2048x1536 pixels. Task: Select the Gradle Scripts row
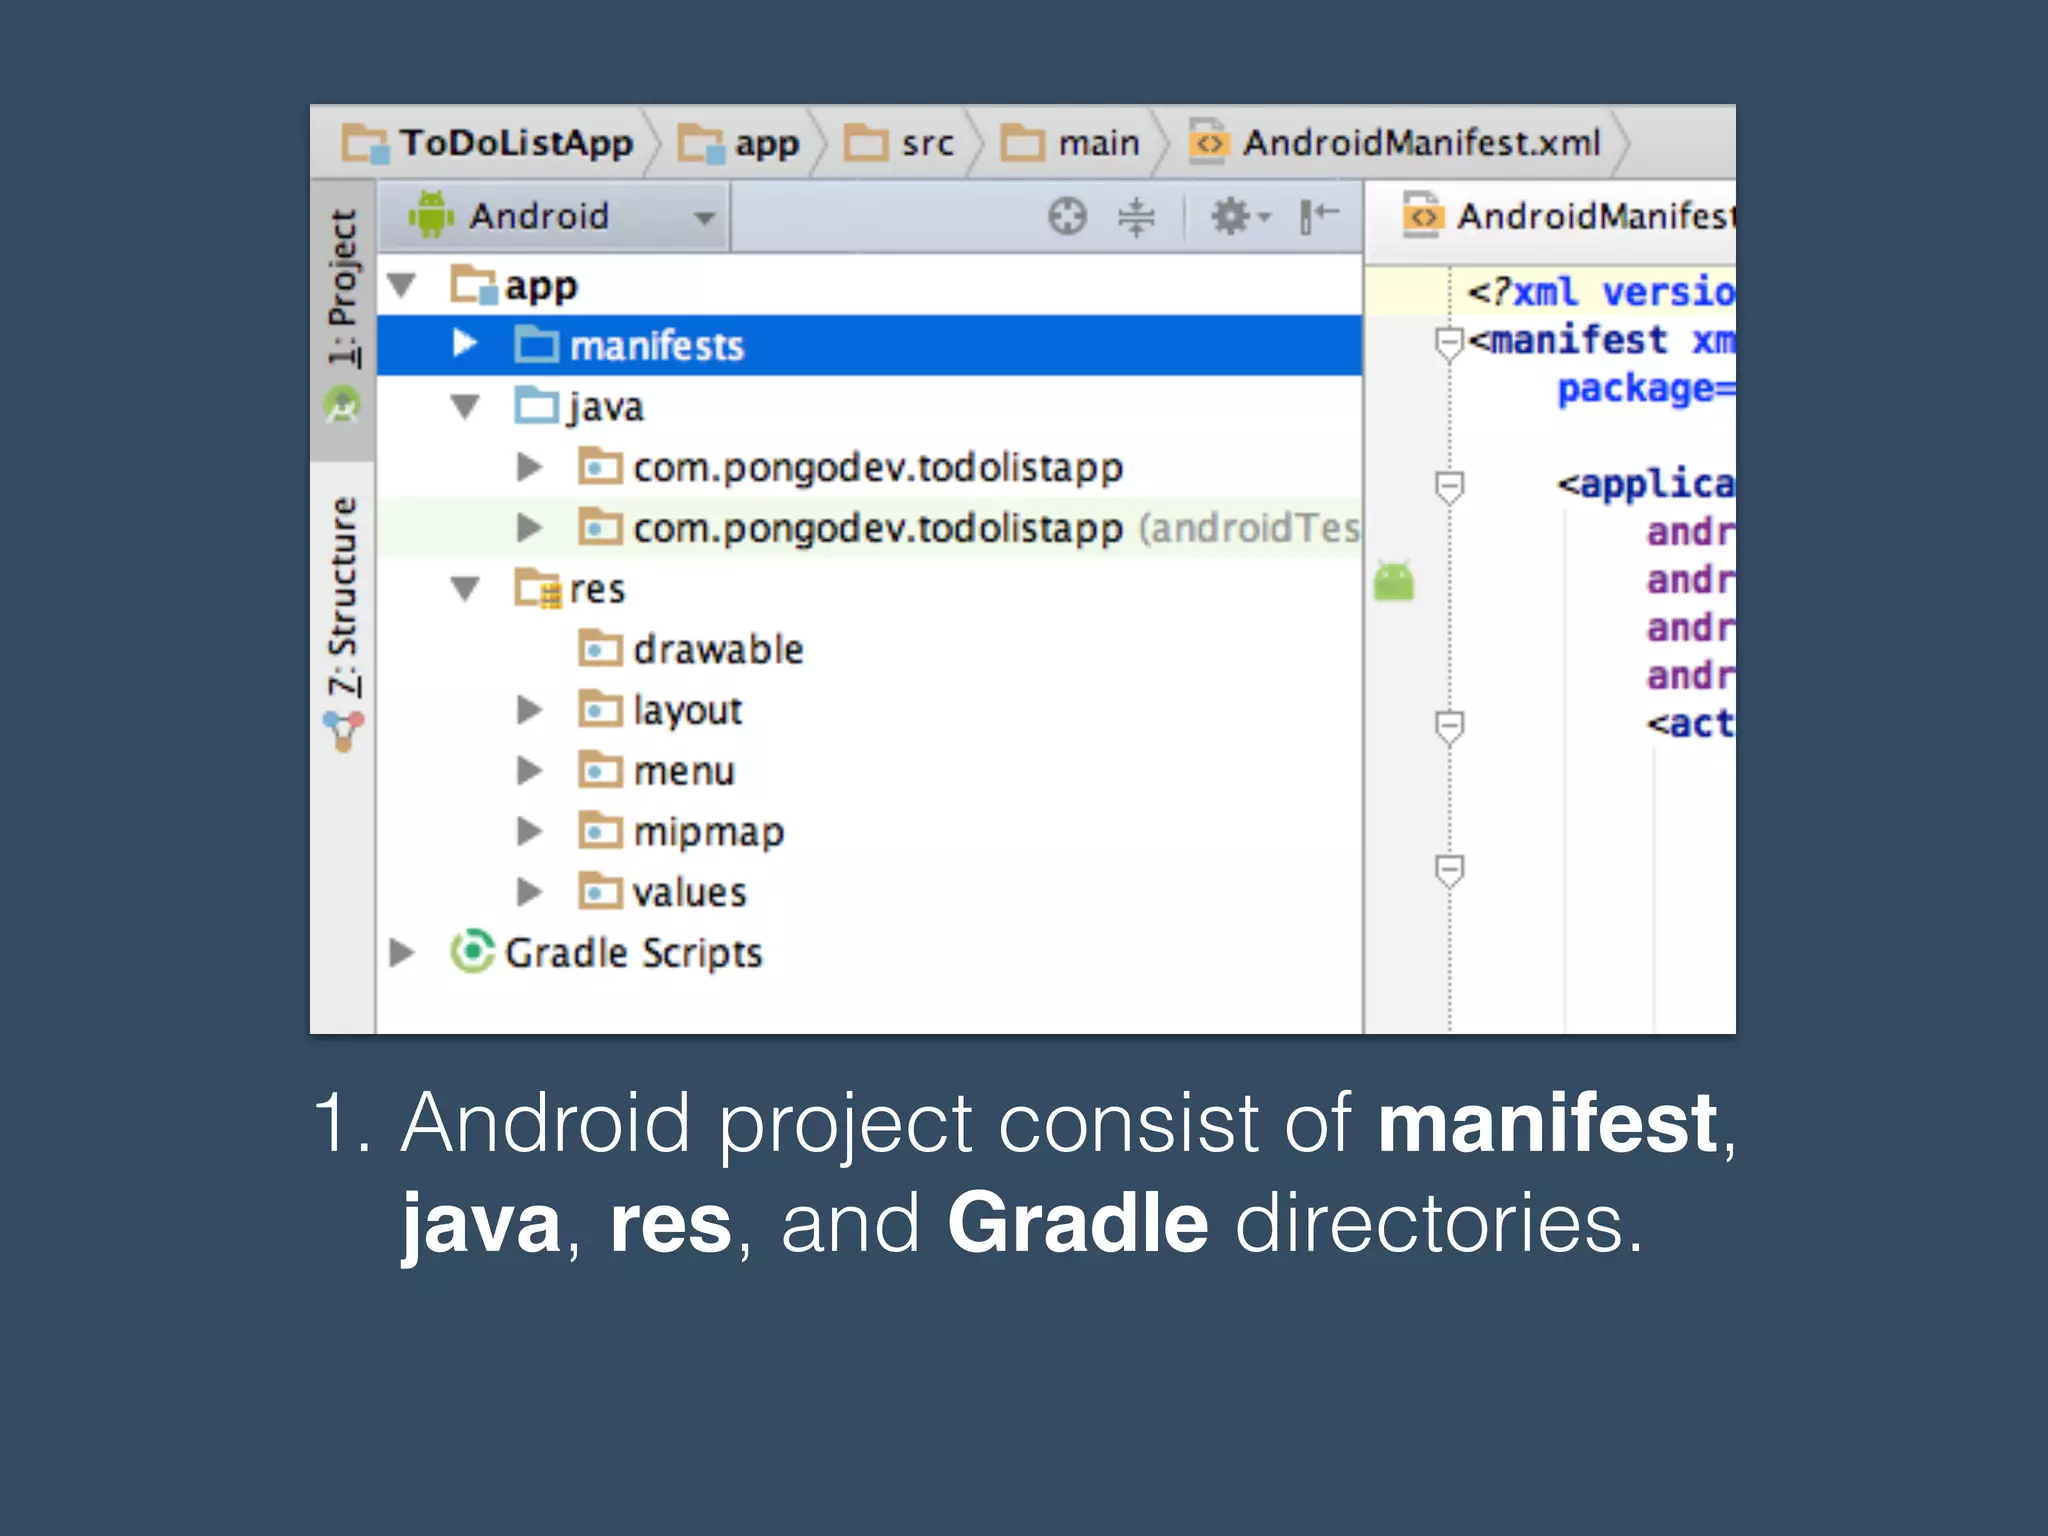coord(869,953)
